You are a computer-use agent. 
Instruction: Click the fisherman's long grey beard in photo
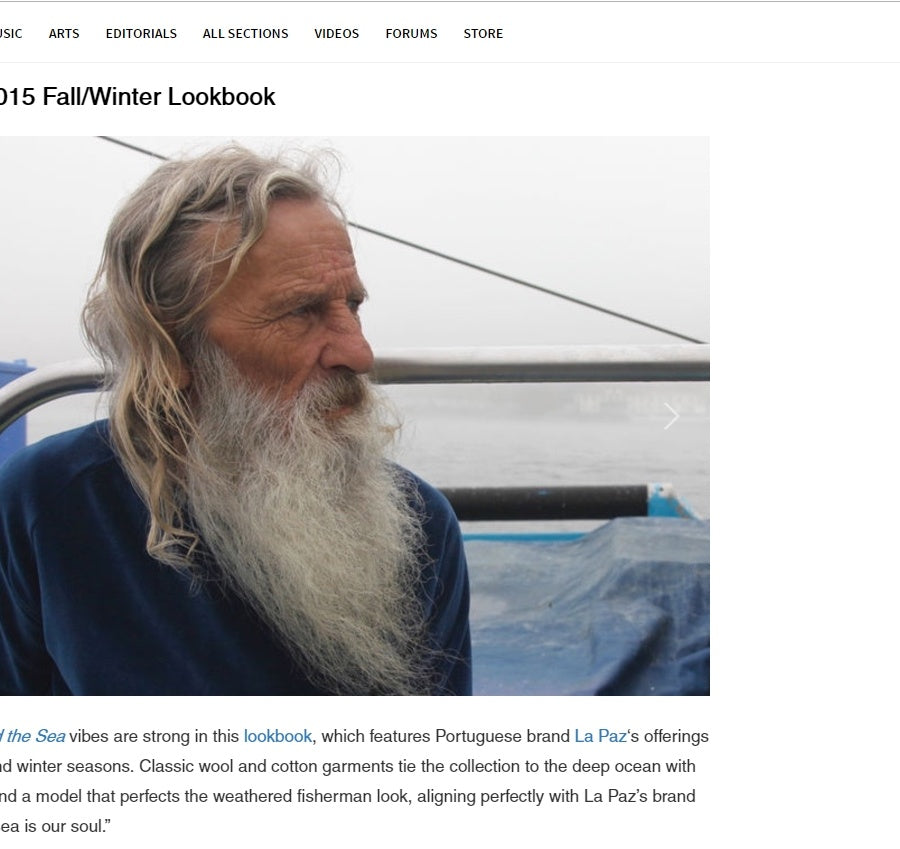tap(310, 534)
